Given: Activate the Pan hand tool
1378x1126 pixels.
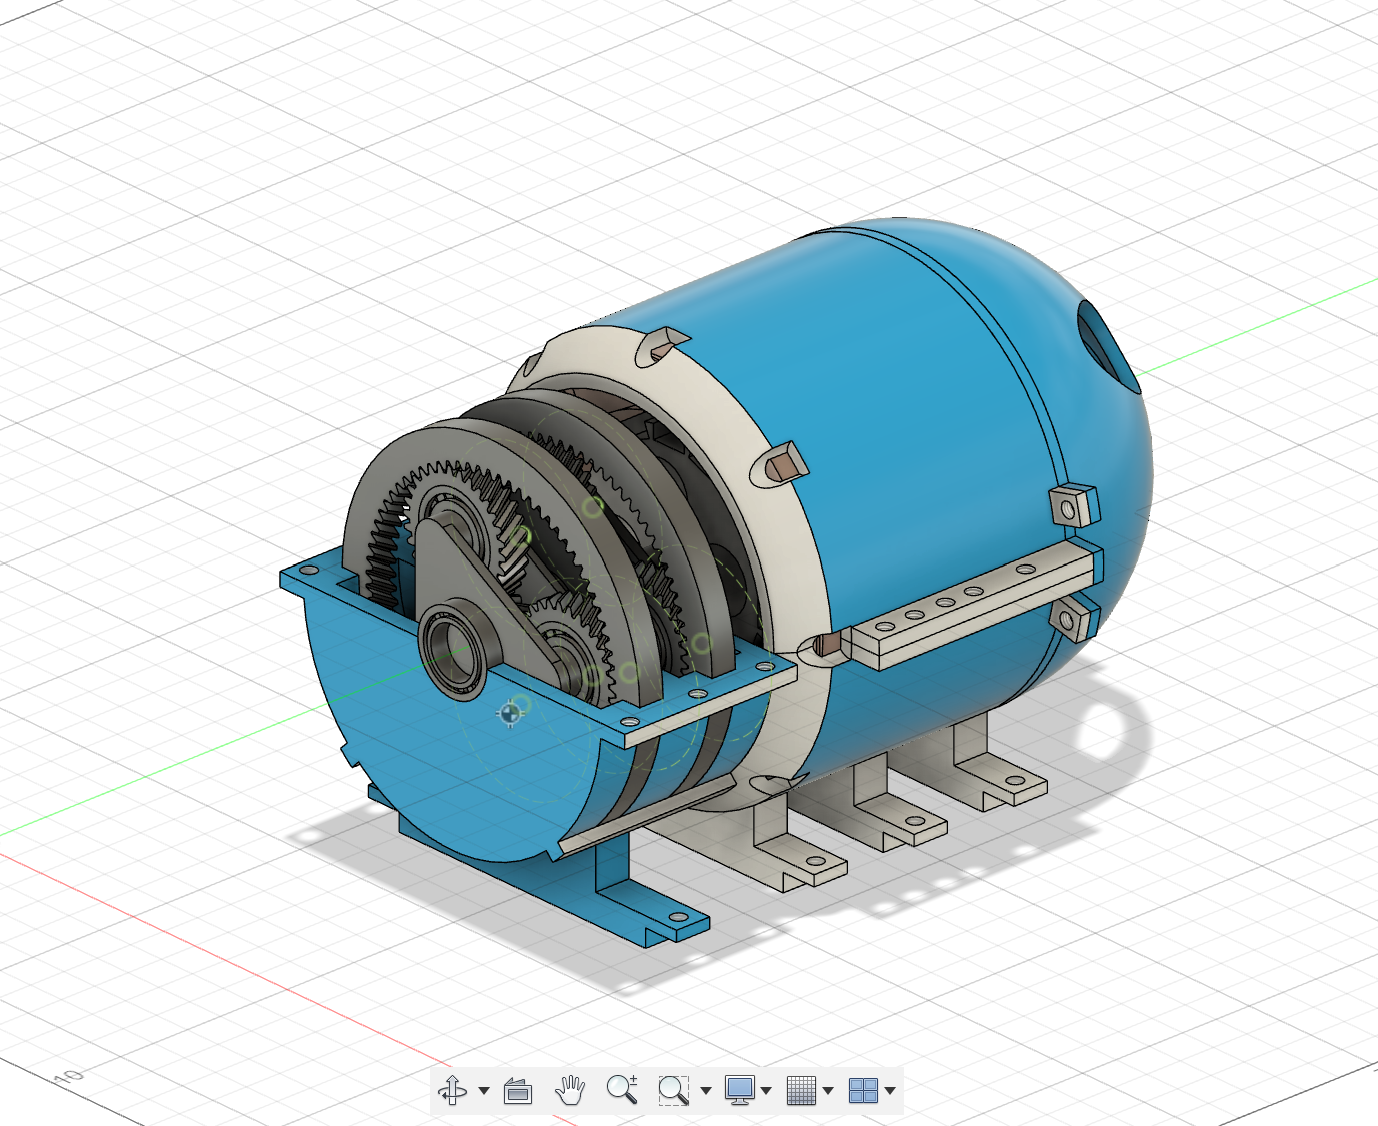Looking at the screenshot, I should pyautogui.click(x=570, y=1090).
